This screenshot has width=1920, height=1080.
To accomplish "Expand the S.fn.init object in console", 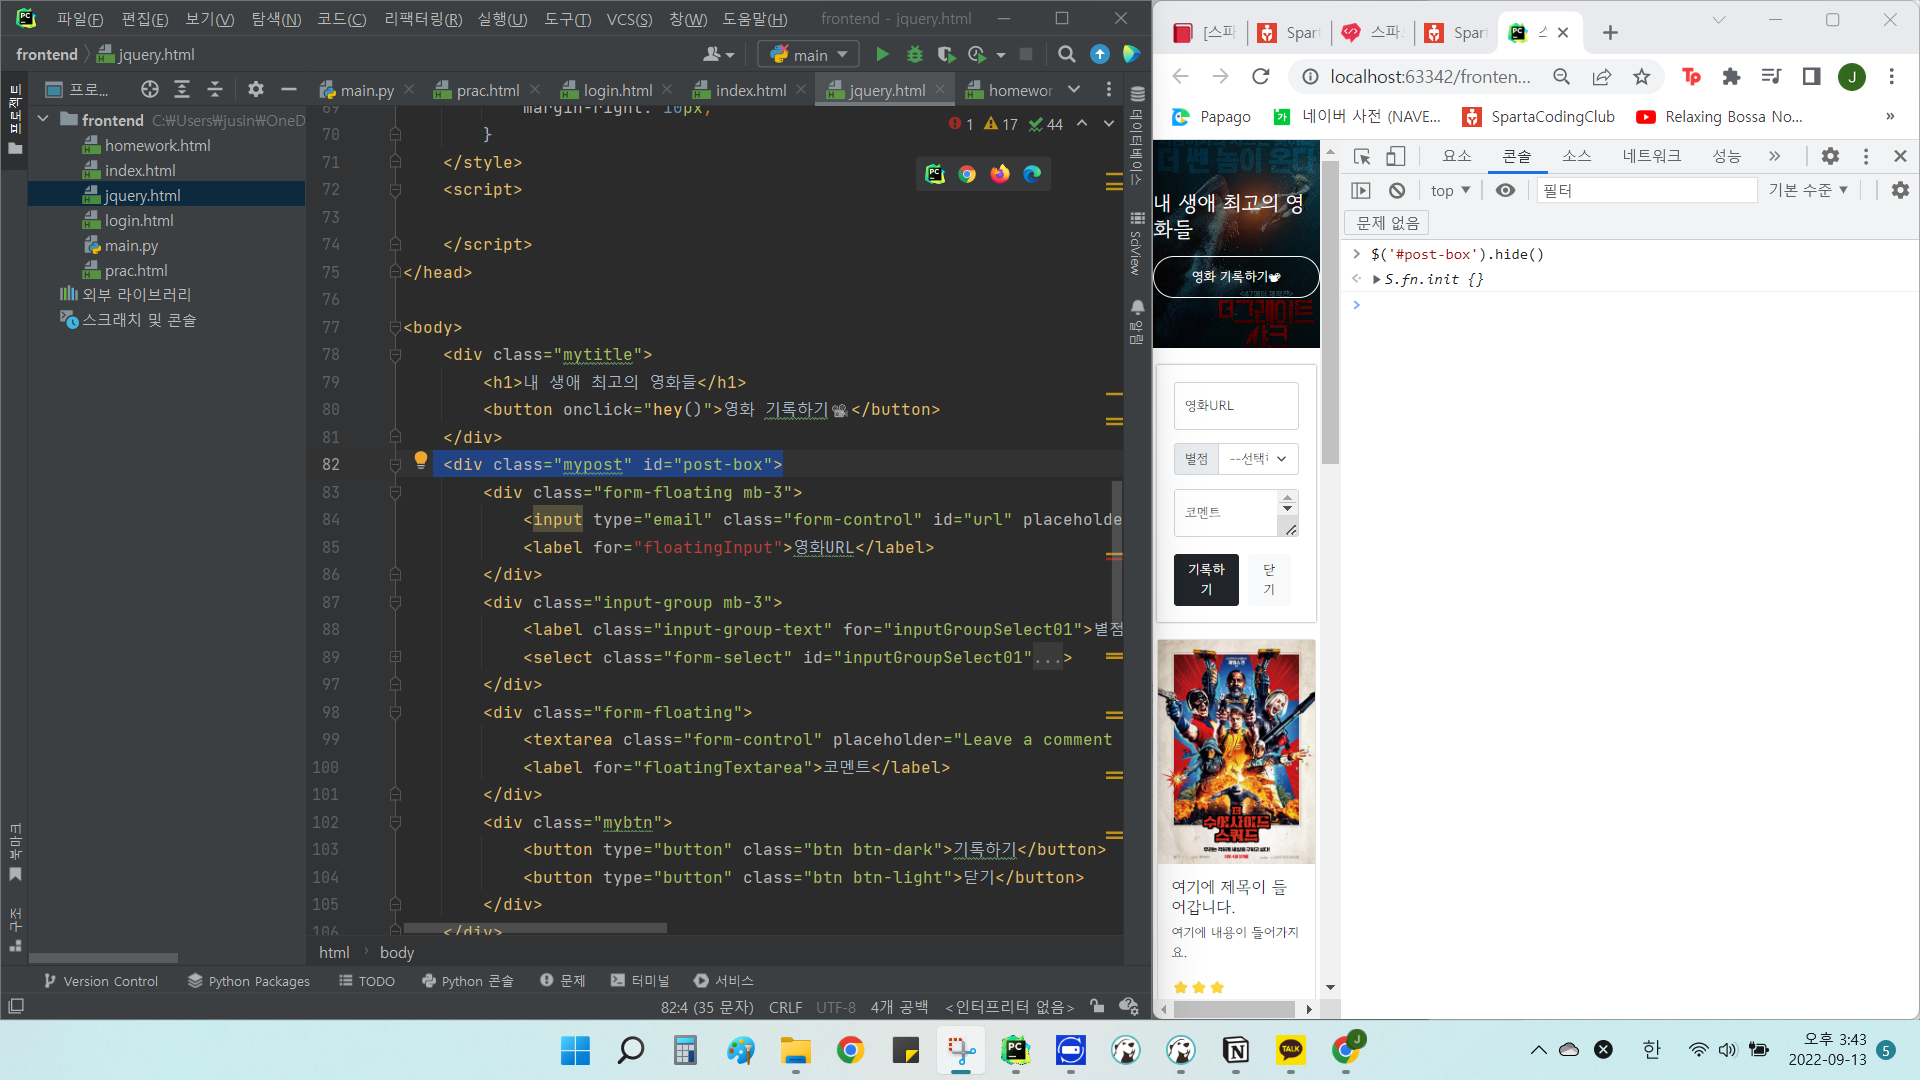I will (x=1377, y=280).
